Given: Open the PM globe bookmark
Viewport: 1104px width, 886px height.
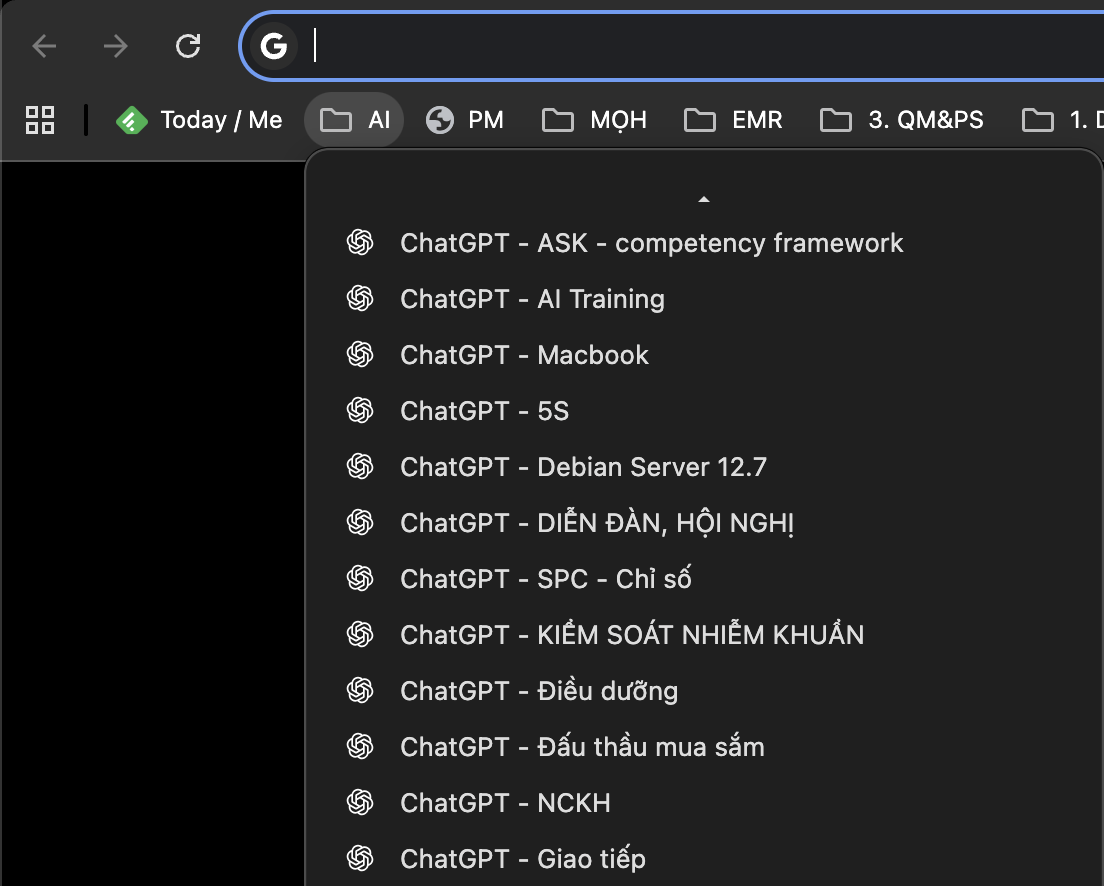Looking at the screenshot, I should tap(464, 120).
